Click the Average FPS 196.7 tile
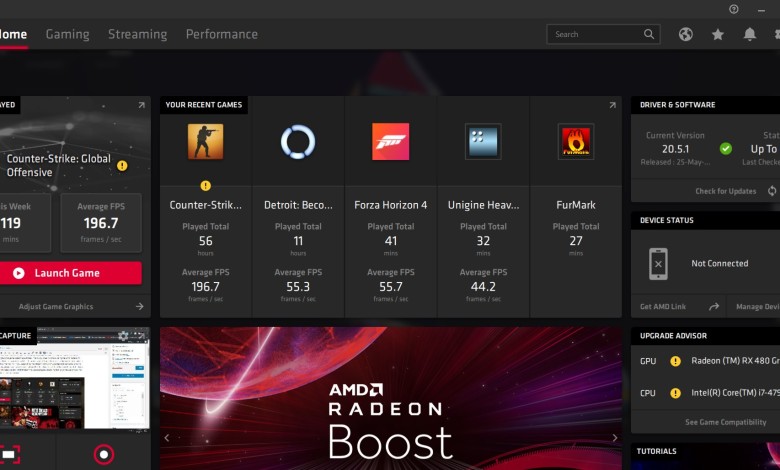 pos(101,222)
